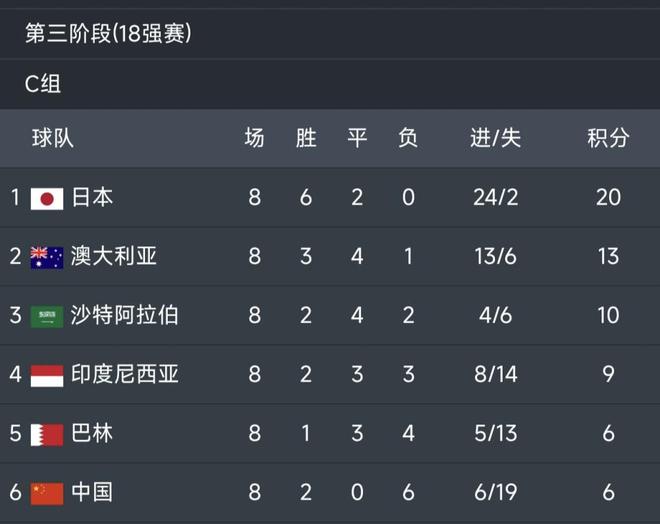
Task: Click the 积分 column header
Action: [x=608, y=139]
